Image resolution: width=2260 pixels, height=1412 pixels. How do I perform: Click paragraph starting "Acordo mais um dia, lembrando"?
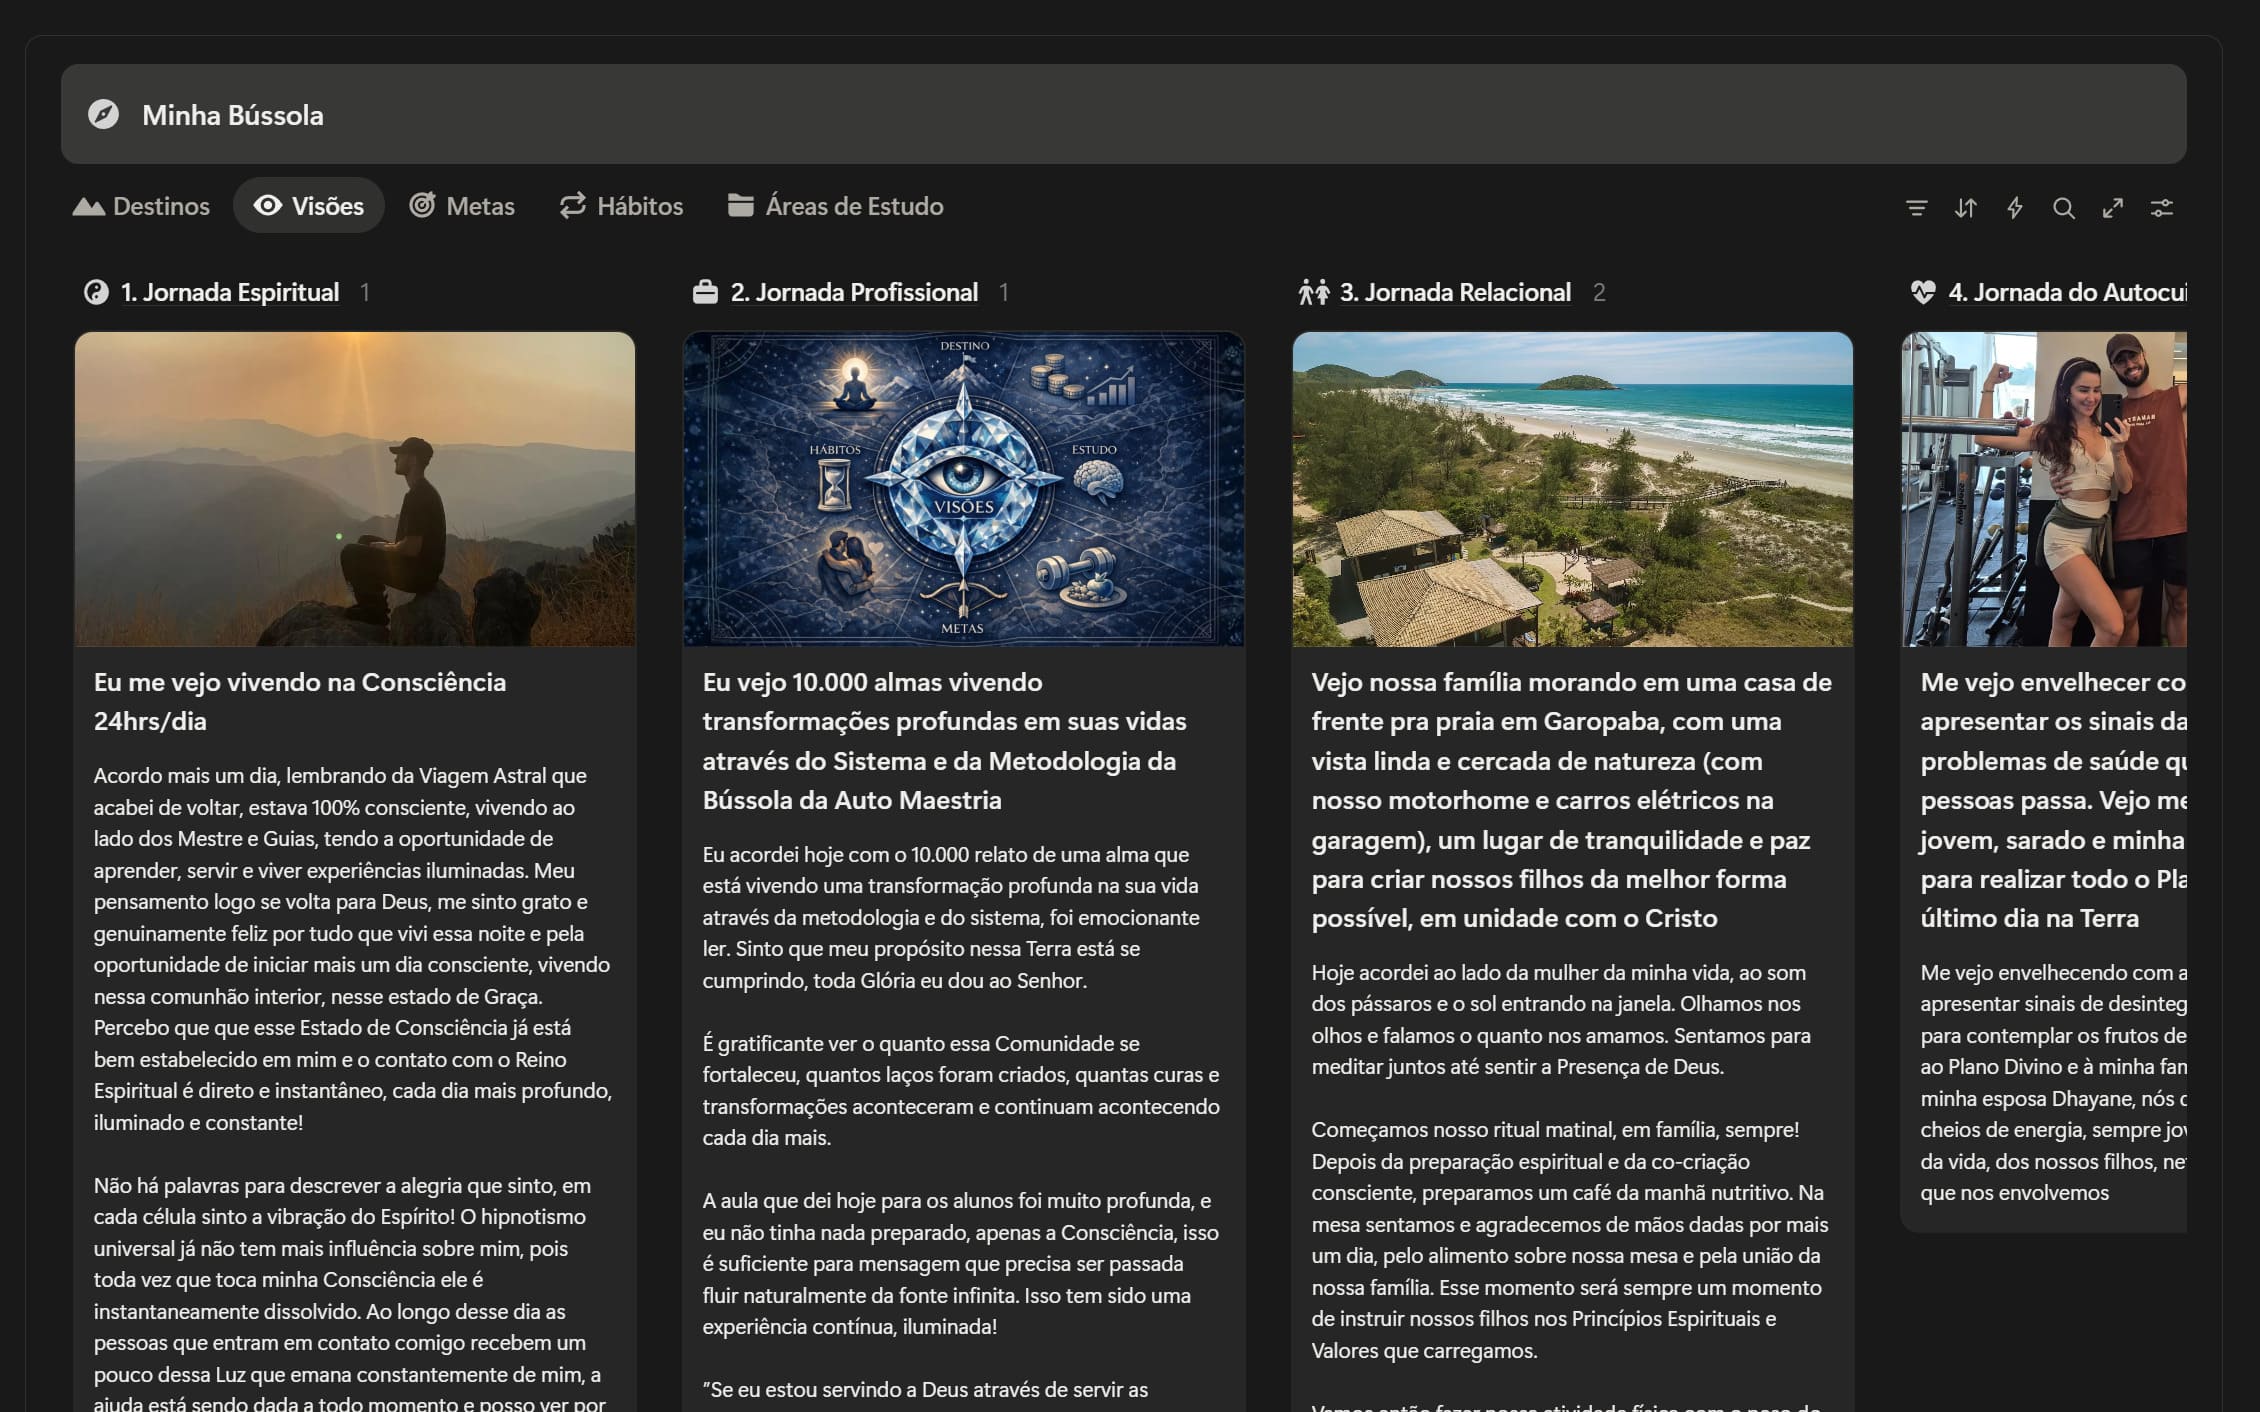tap(353, 949)
